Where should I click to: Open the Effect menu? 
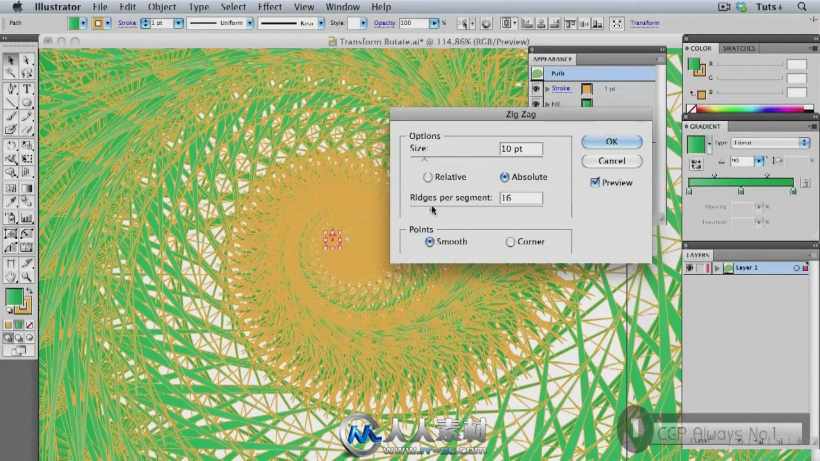[269, 7]
